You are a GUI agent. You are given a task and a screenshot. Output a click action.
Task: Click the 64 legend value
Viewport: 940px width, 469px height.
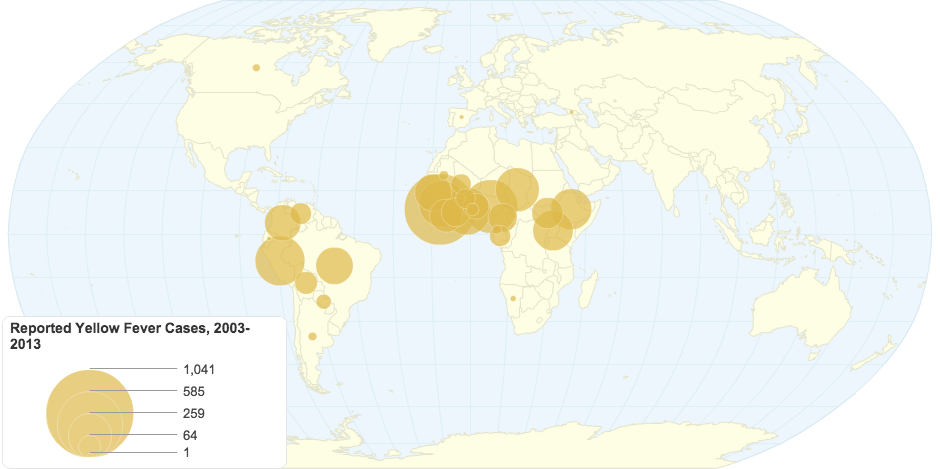[x=191, y=435]
